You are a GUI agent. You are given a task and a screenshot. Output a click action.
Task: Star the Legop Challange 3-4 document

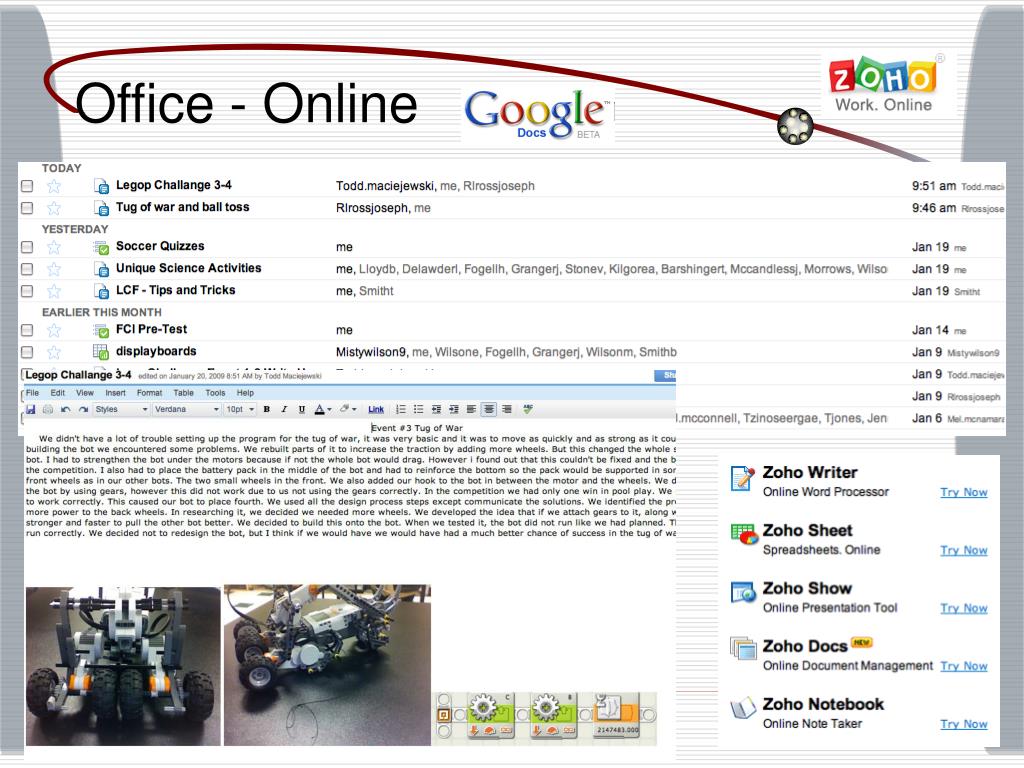click(54, 186)
